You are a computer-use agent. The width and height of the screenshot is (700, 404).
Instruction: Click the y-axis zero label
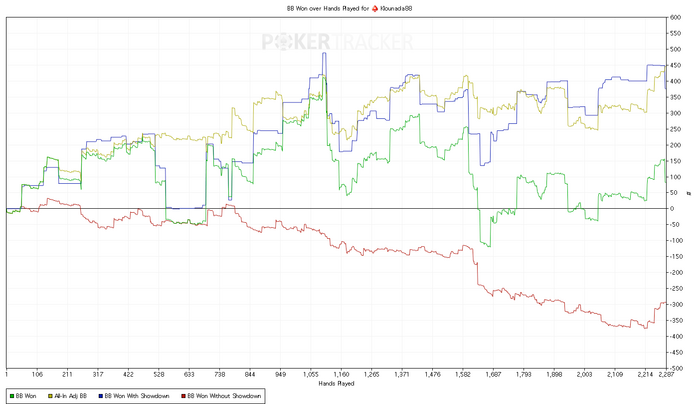pyautogui.click(x=672, y=209)
